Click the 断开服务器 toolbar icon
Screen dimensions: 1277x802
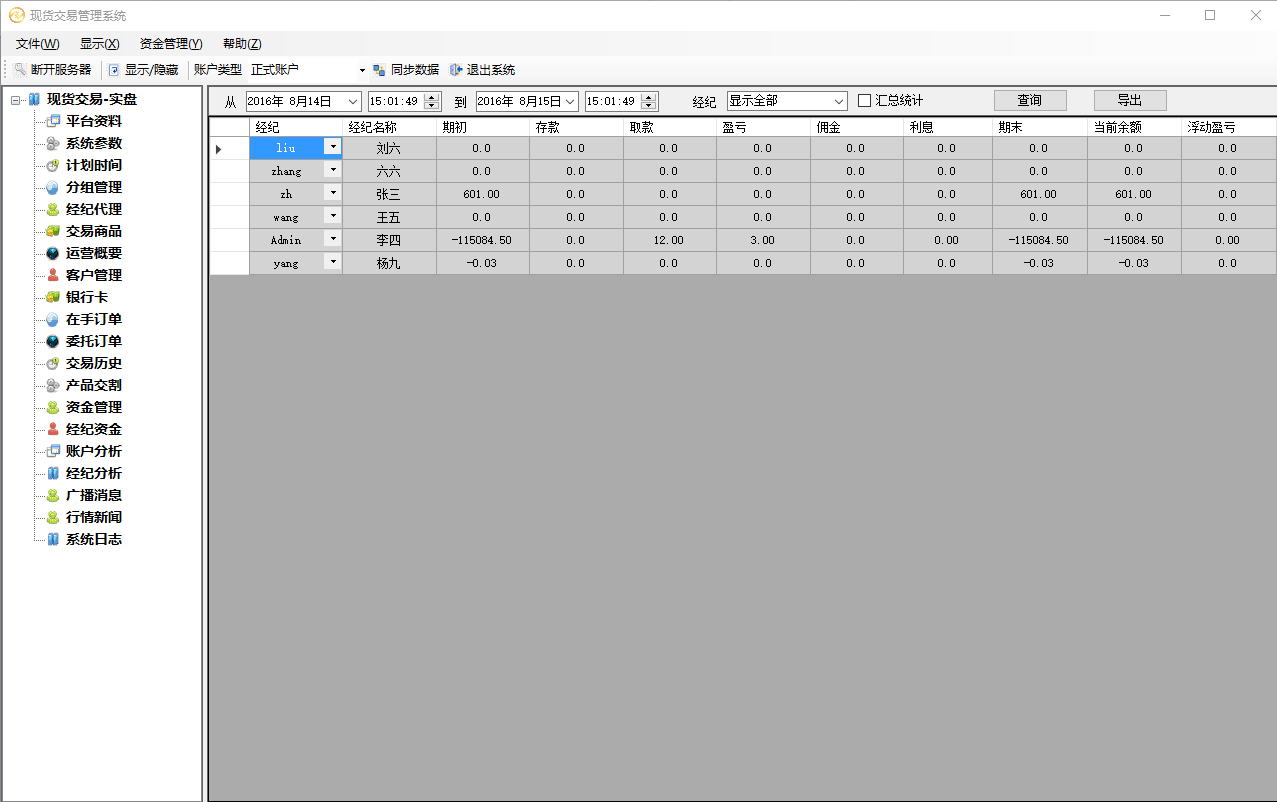coord(20,70)
